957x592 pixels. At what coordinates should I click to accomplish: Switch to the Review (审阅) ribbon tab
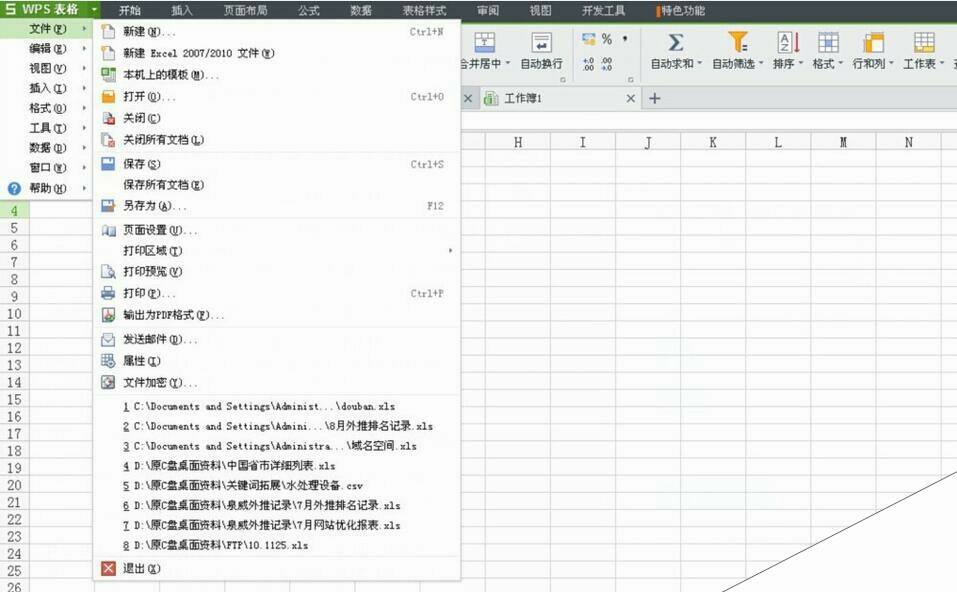488,10
